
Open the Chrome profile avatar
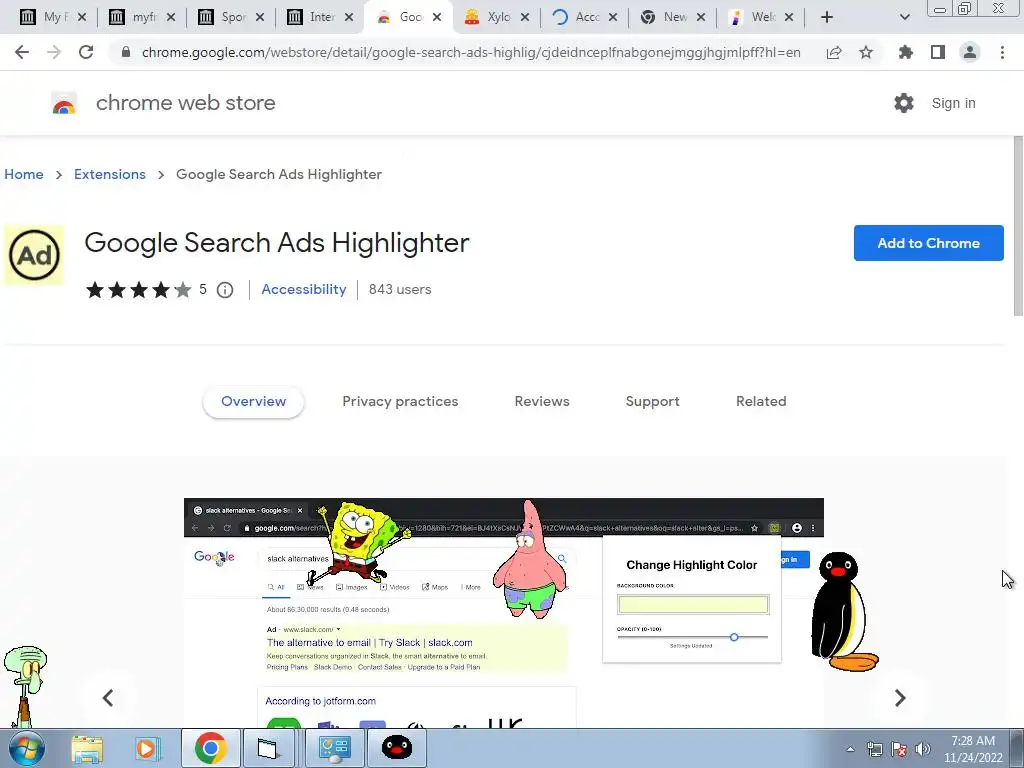pos(970,52)
